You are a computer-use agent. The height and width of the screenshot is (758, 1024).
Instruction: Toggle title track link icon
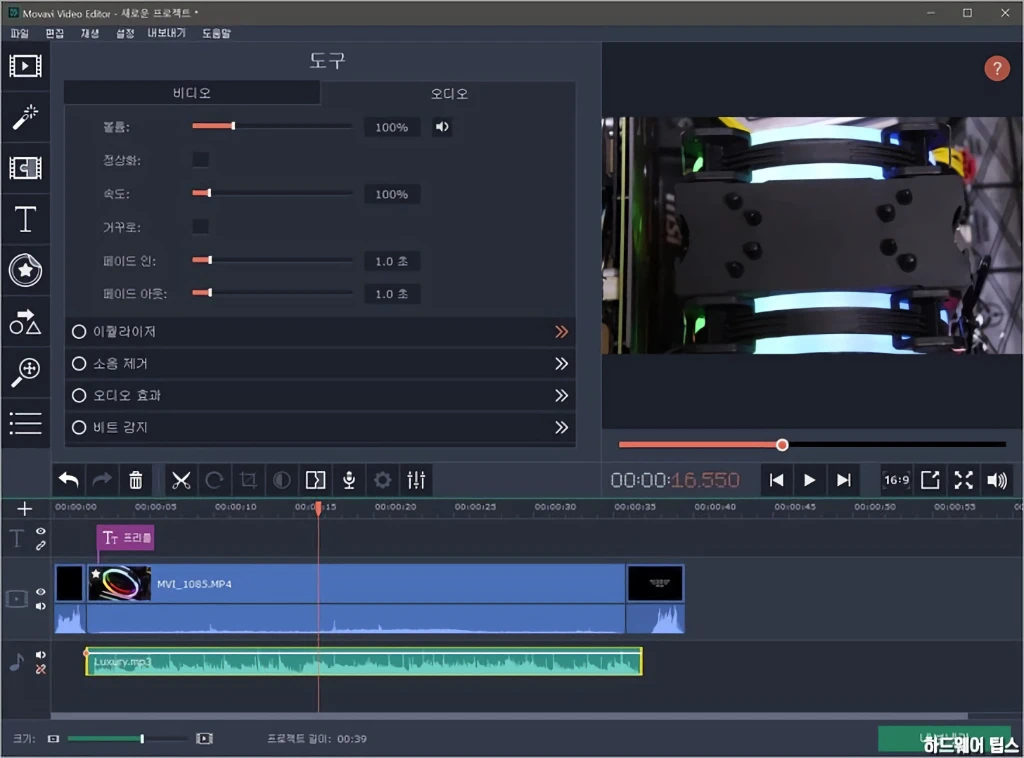(40, 546)
